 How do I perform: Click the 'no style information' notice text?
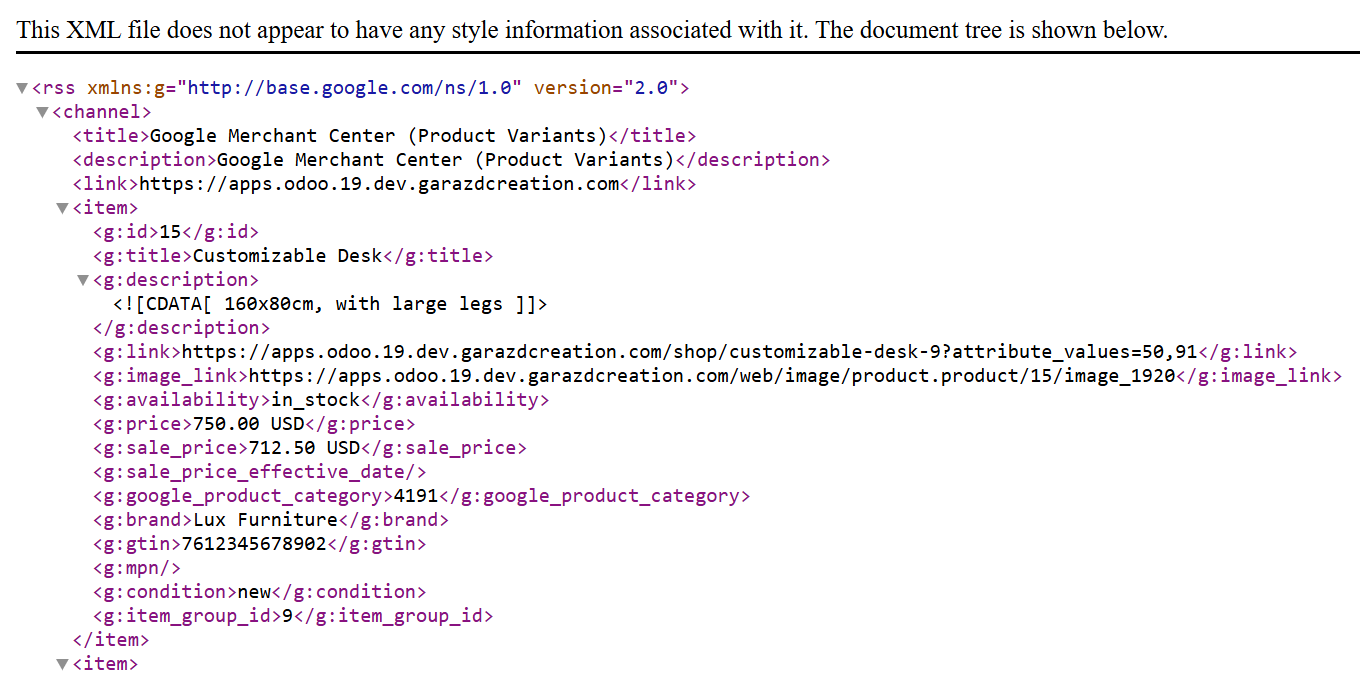pyautogui.click(x=592, y=30)
